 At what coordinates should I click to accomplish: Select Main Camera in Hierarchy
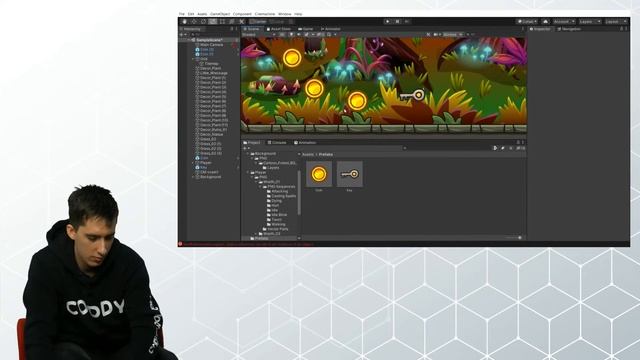(211, 44)
